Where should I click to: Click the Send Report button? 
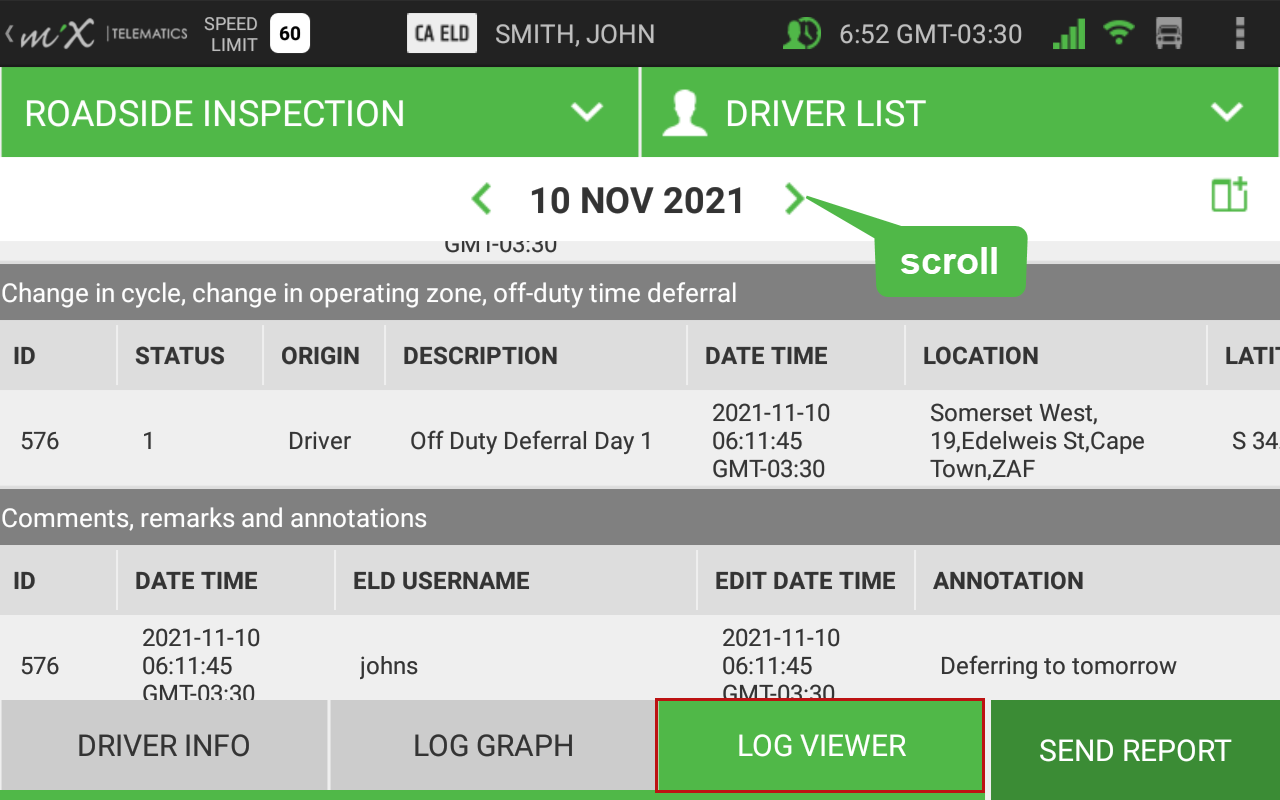tap(1135, 750)
